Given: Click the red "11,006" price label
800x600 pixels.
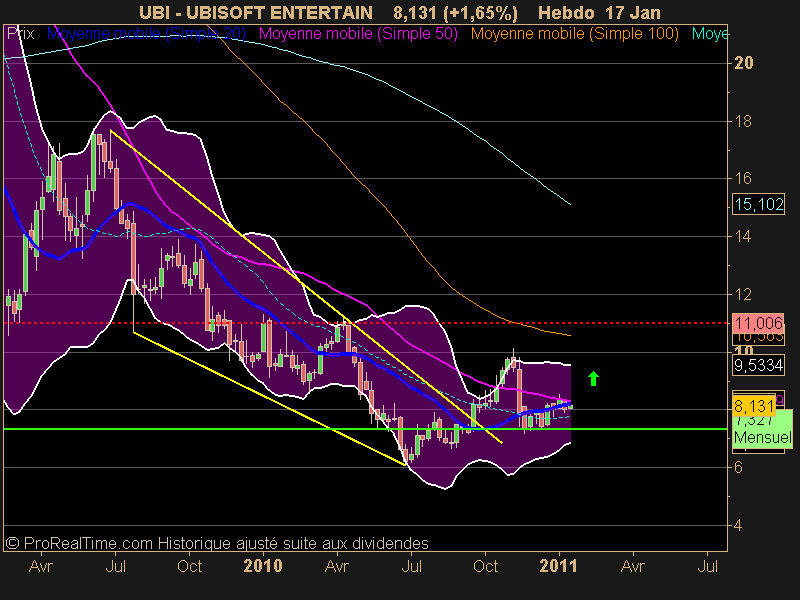Looking at the screenshot, I should [758, 323].
